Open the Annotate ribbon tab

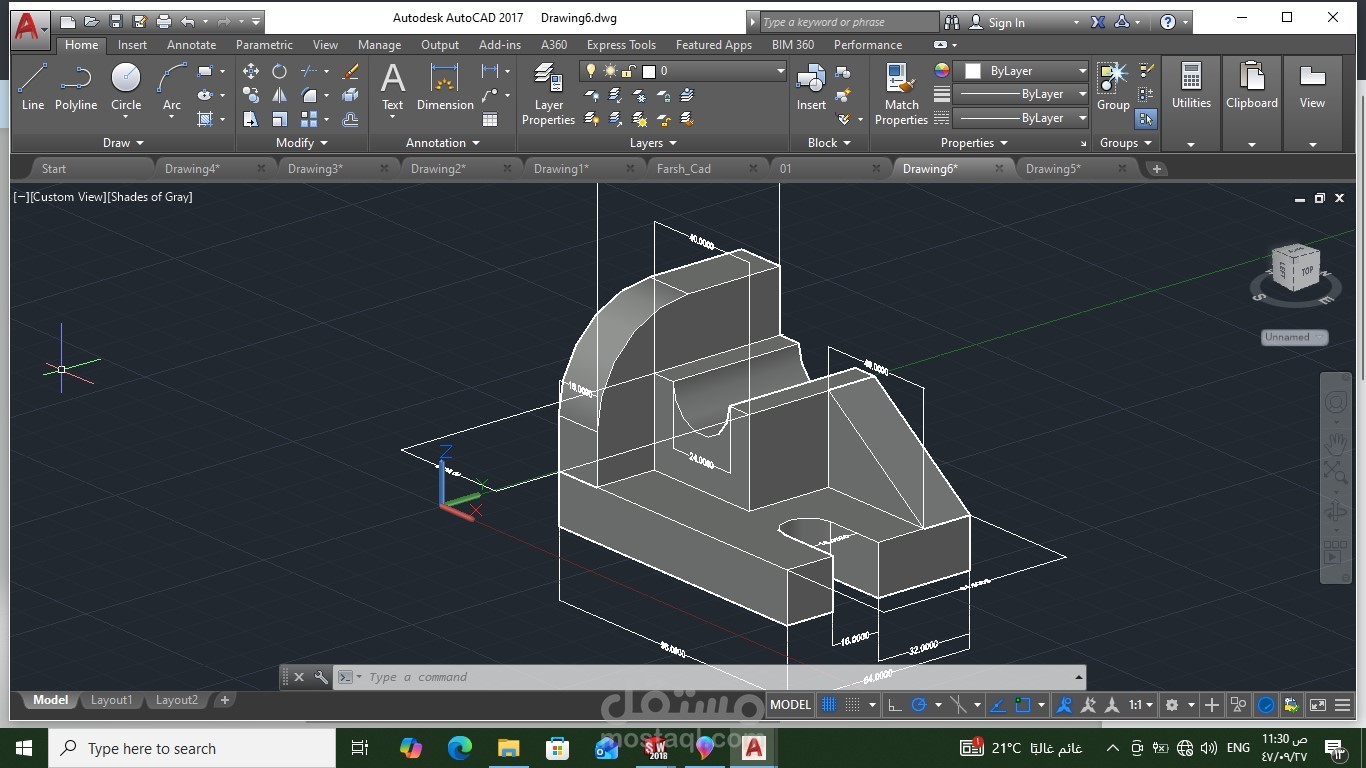pyautogui.click(x=191, y=45)
